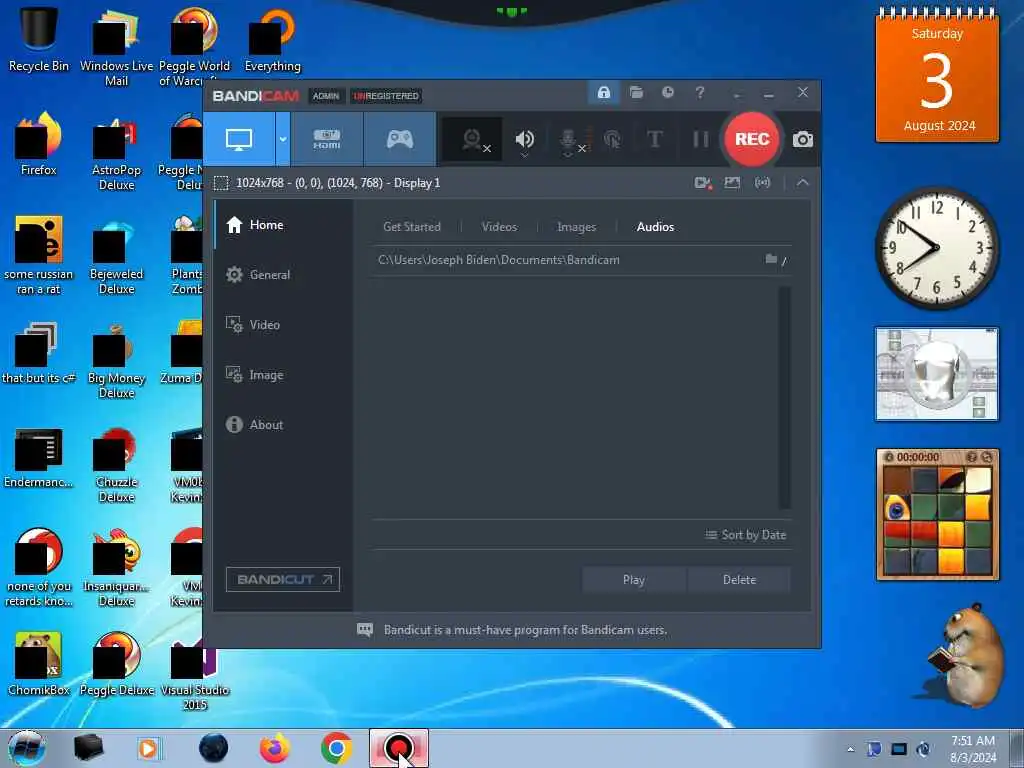Click the lock icon in title bar
The width and height of the screenshot is (1024, 768).
click(x=603, y=93)
